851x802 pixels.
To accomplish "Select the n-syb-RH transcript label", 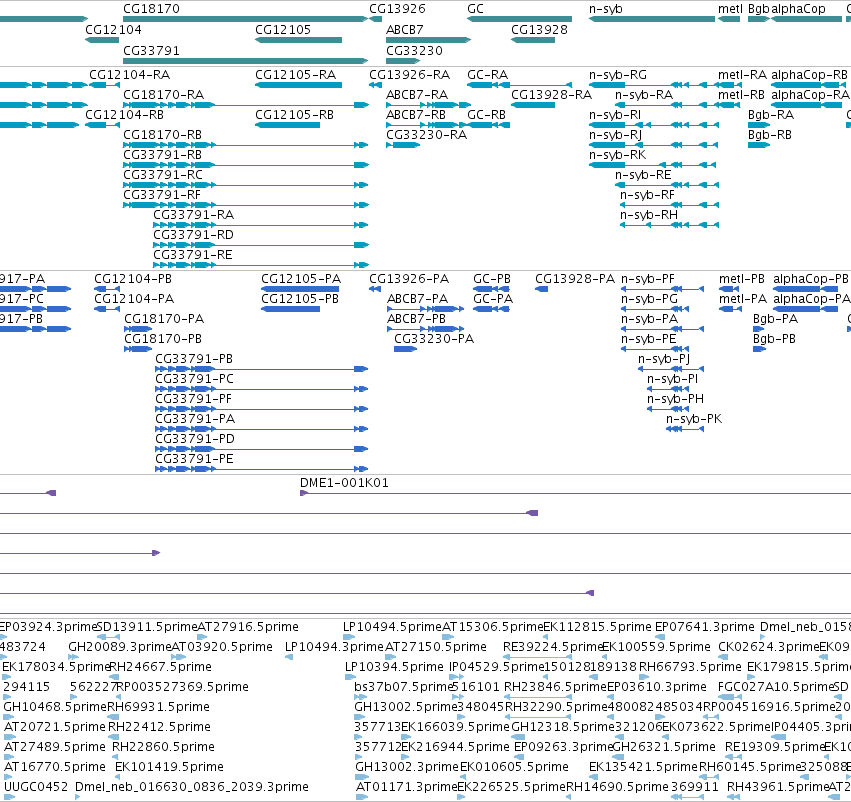I will point(649,215).
